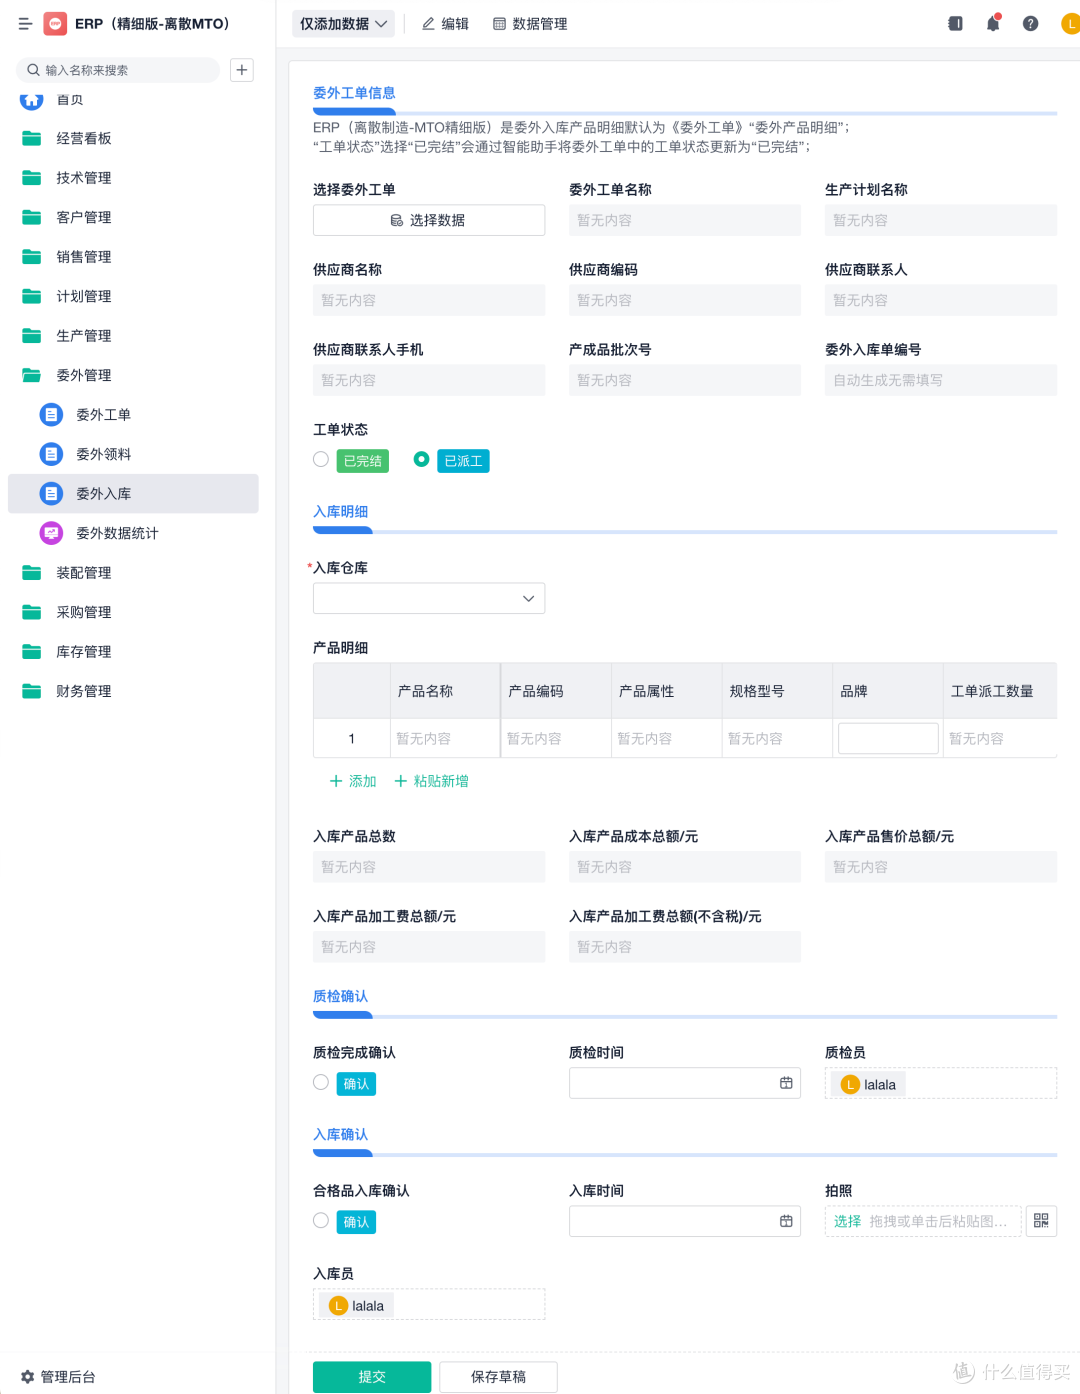Click the 质检员 member field
Screen dimensions: 1080x1394
tap(941, 1083)
